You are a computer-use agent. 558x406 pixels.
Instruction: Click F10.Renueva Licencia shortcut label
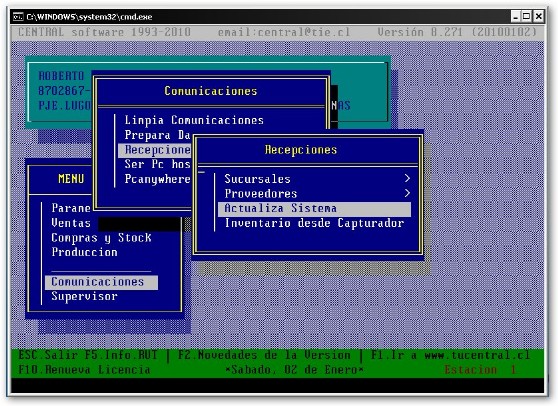click(x=84, y=370)
